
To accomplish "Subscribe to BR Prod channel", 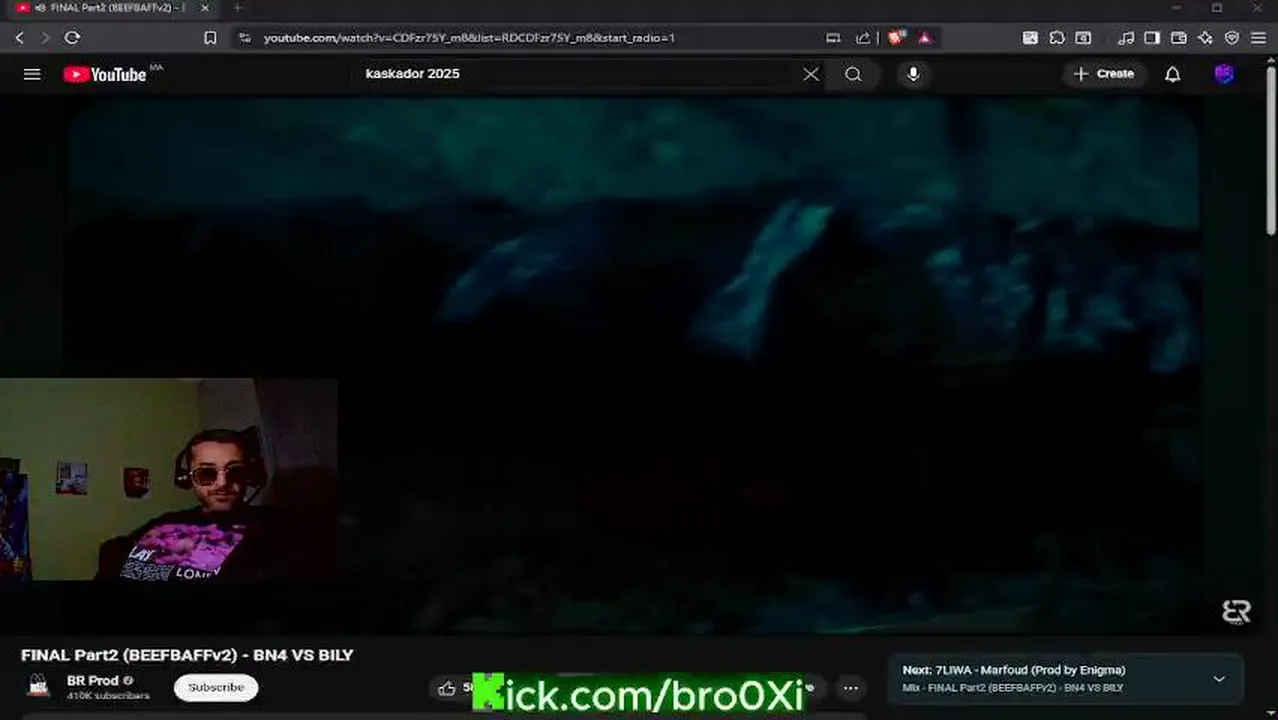I will [x=216, y=688].
